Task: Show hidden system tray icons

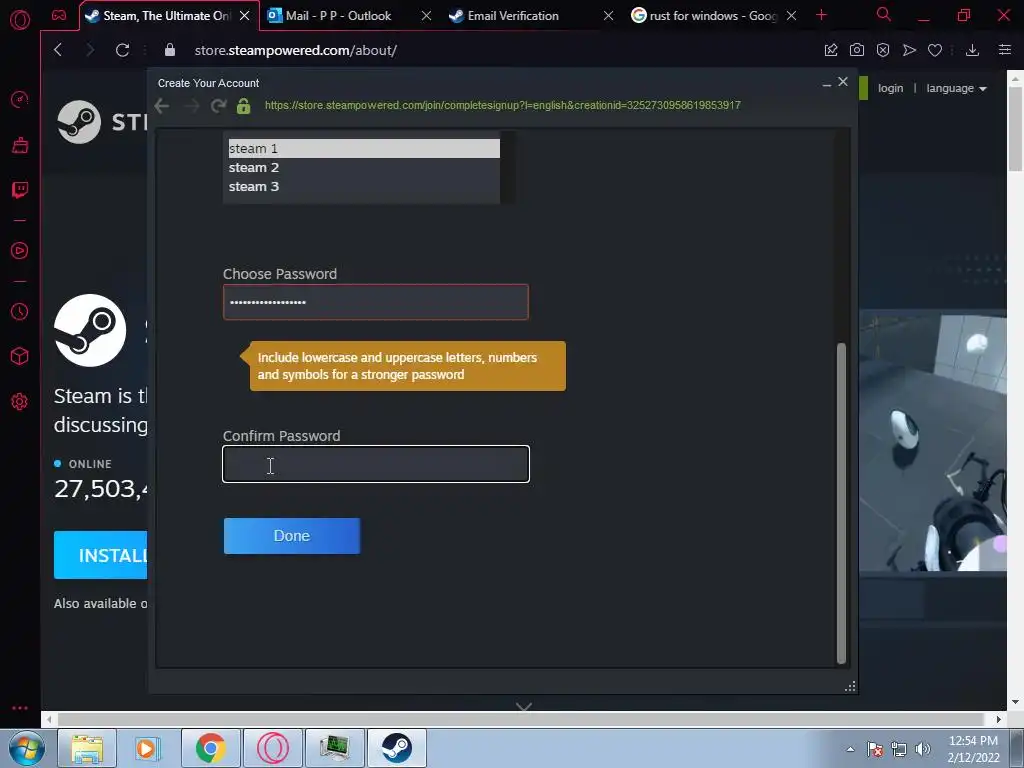Action: [850, 749]
